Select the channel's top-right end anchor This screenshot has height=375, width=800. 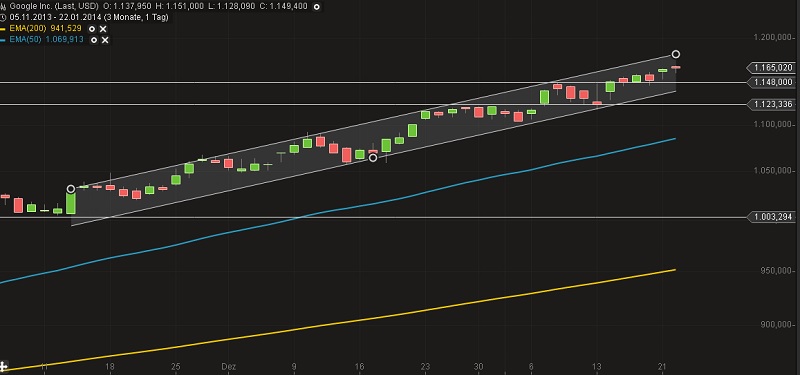[x=676, y=54]
